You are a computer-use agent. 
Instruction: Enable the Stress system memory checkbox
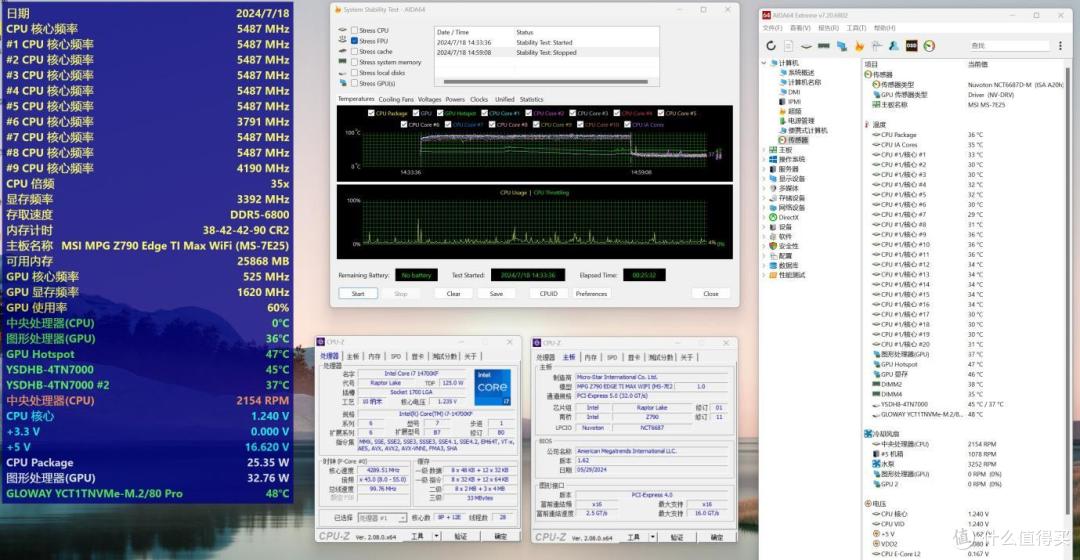click(x=354, y=62)
